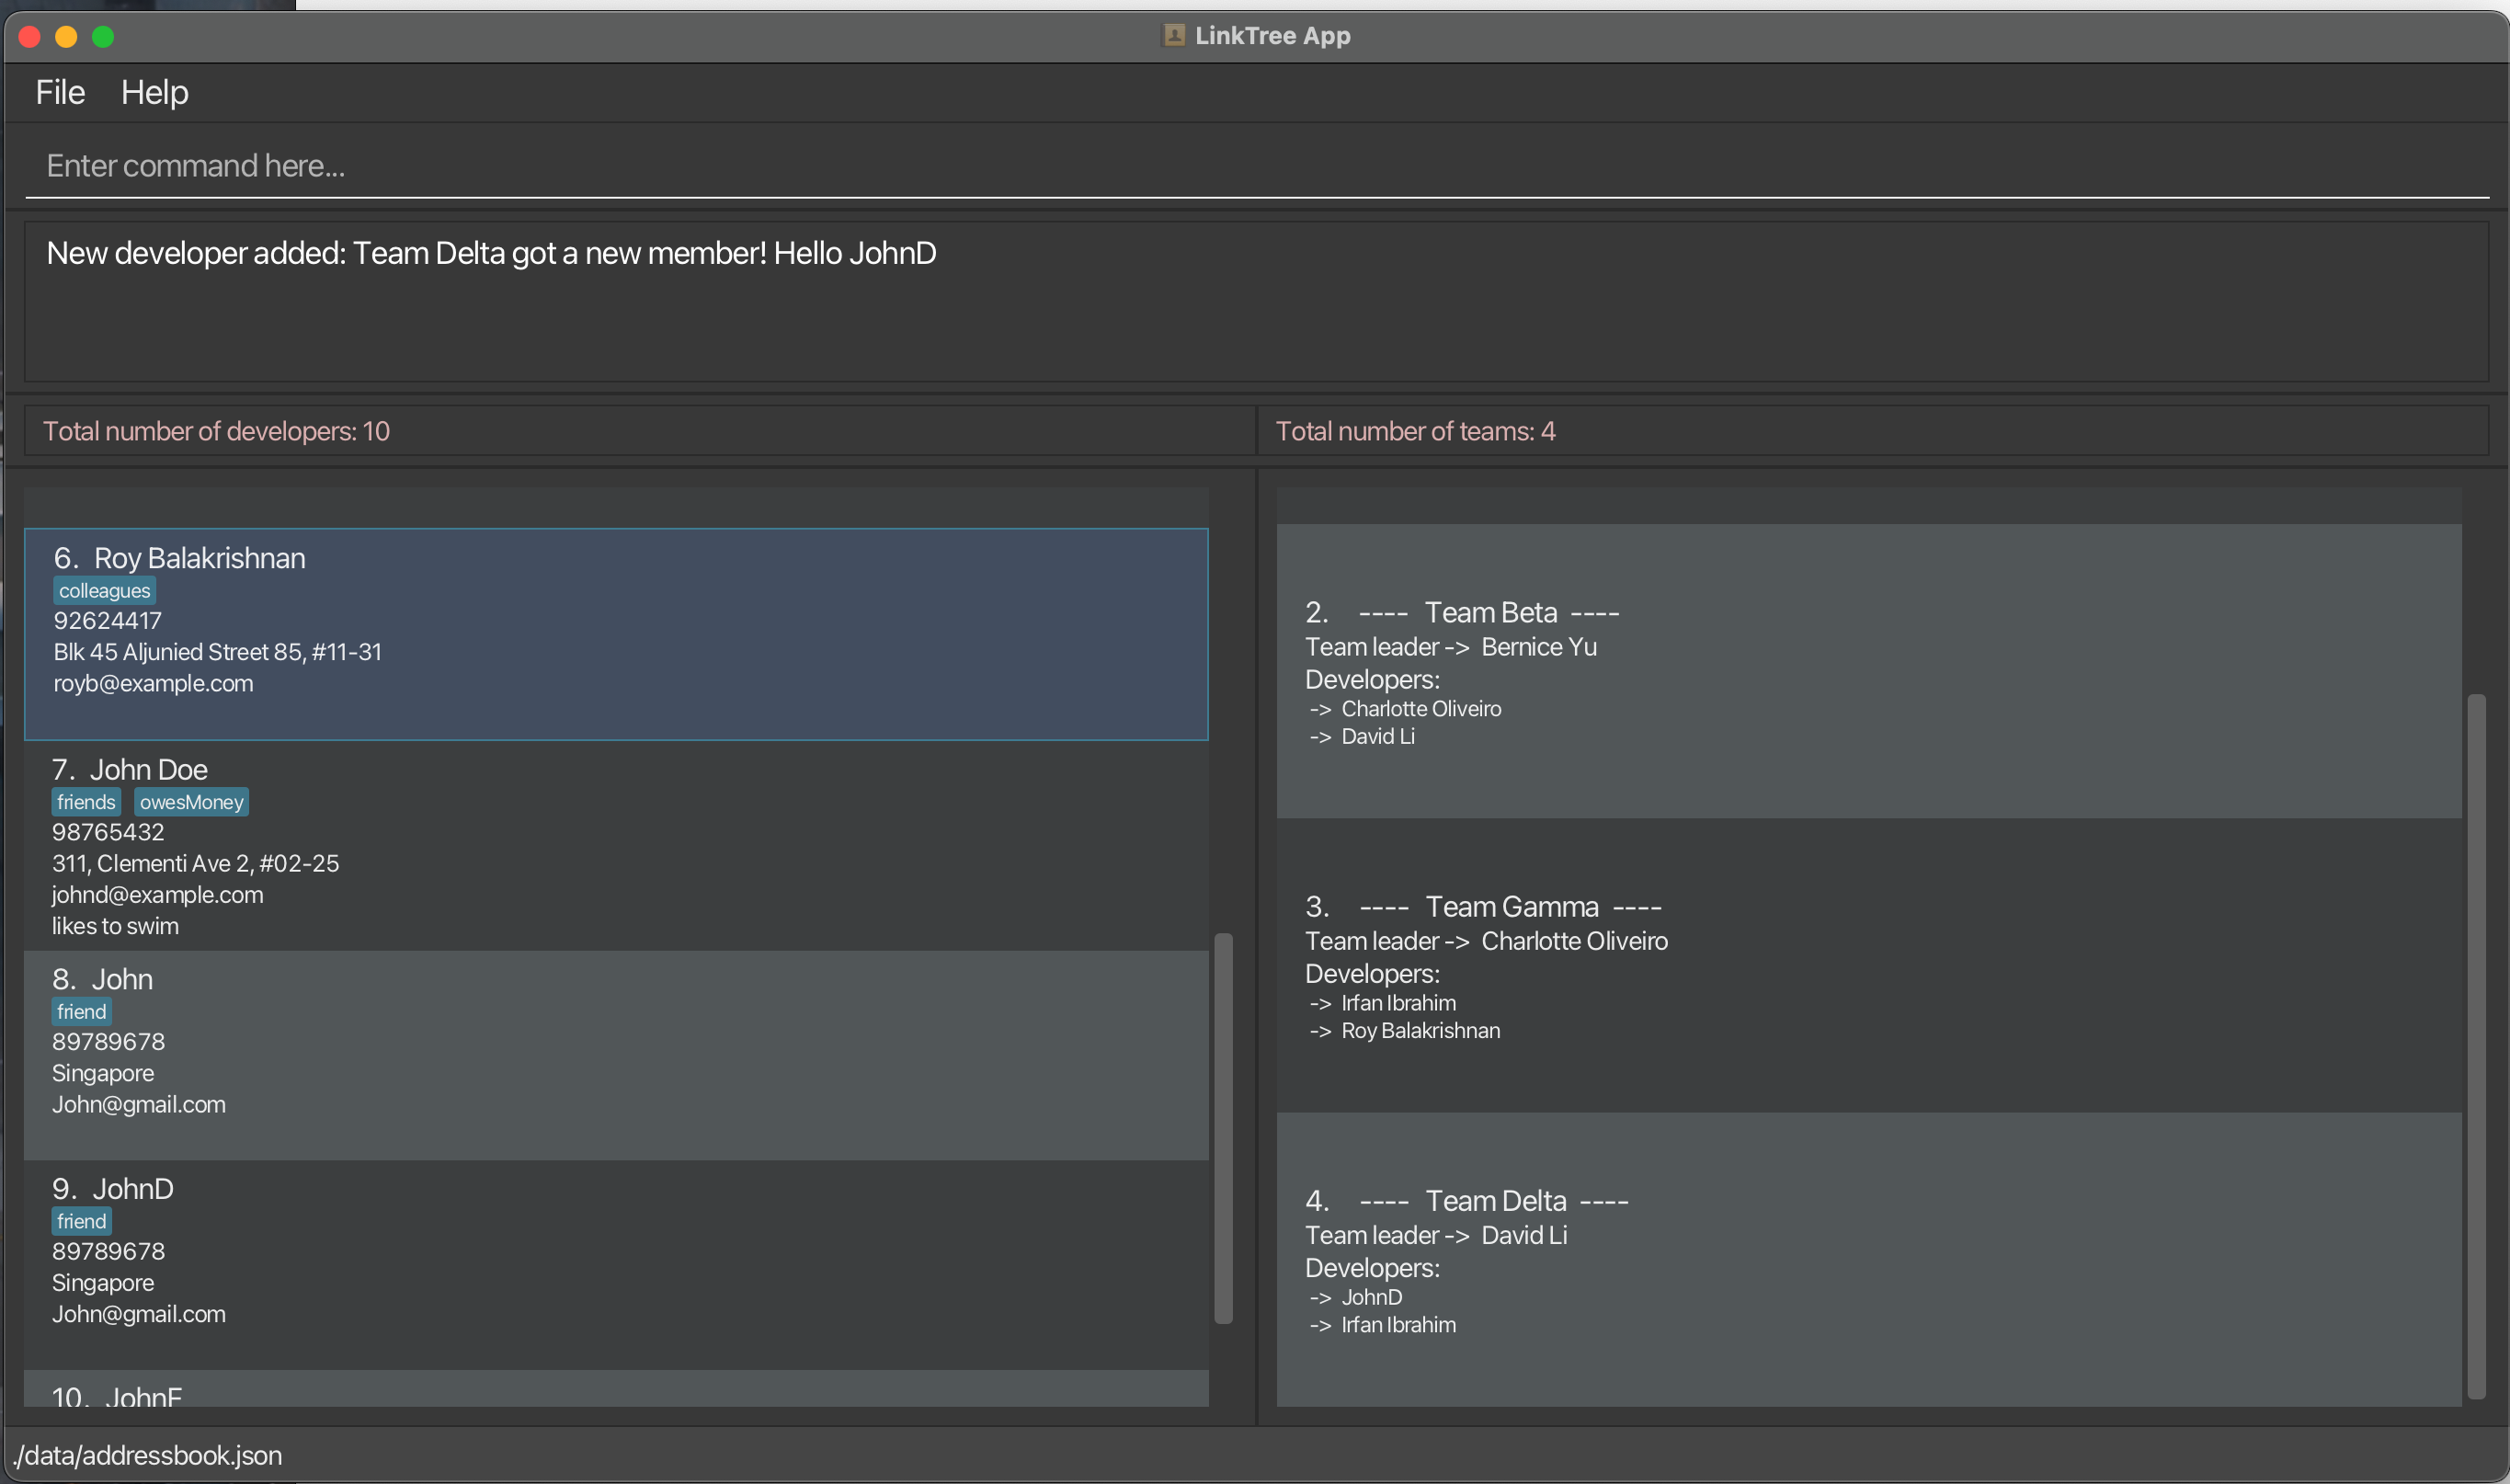Screen dimensions: 2510x1484
Task: Click the 'friend' tag on JohnD
Action: tap(81, 1221)
